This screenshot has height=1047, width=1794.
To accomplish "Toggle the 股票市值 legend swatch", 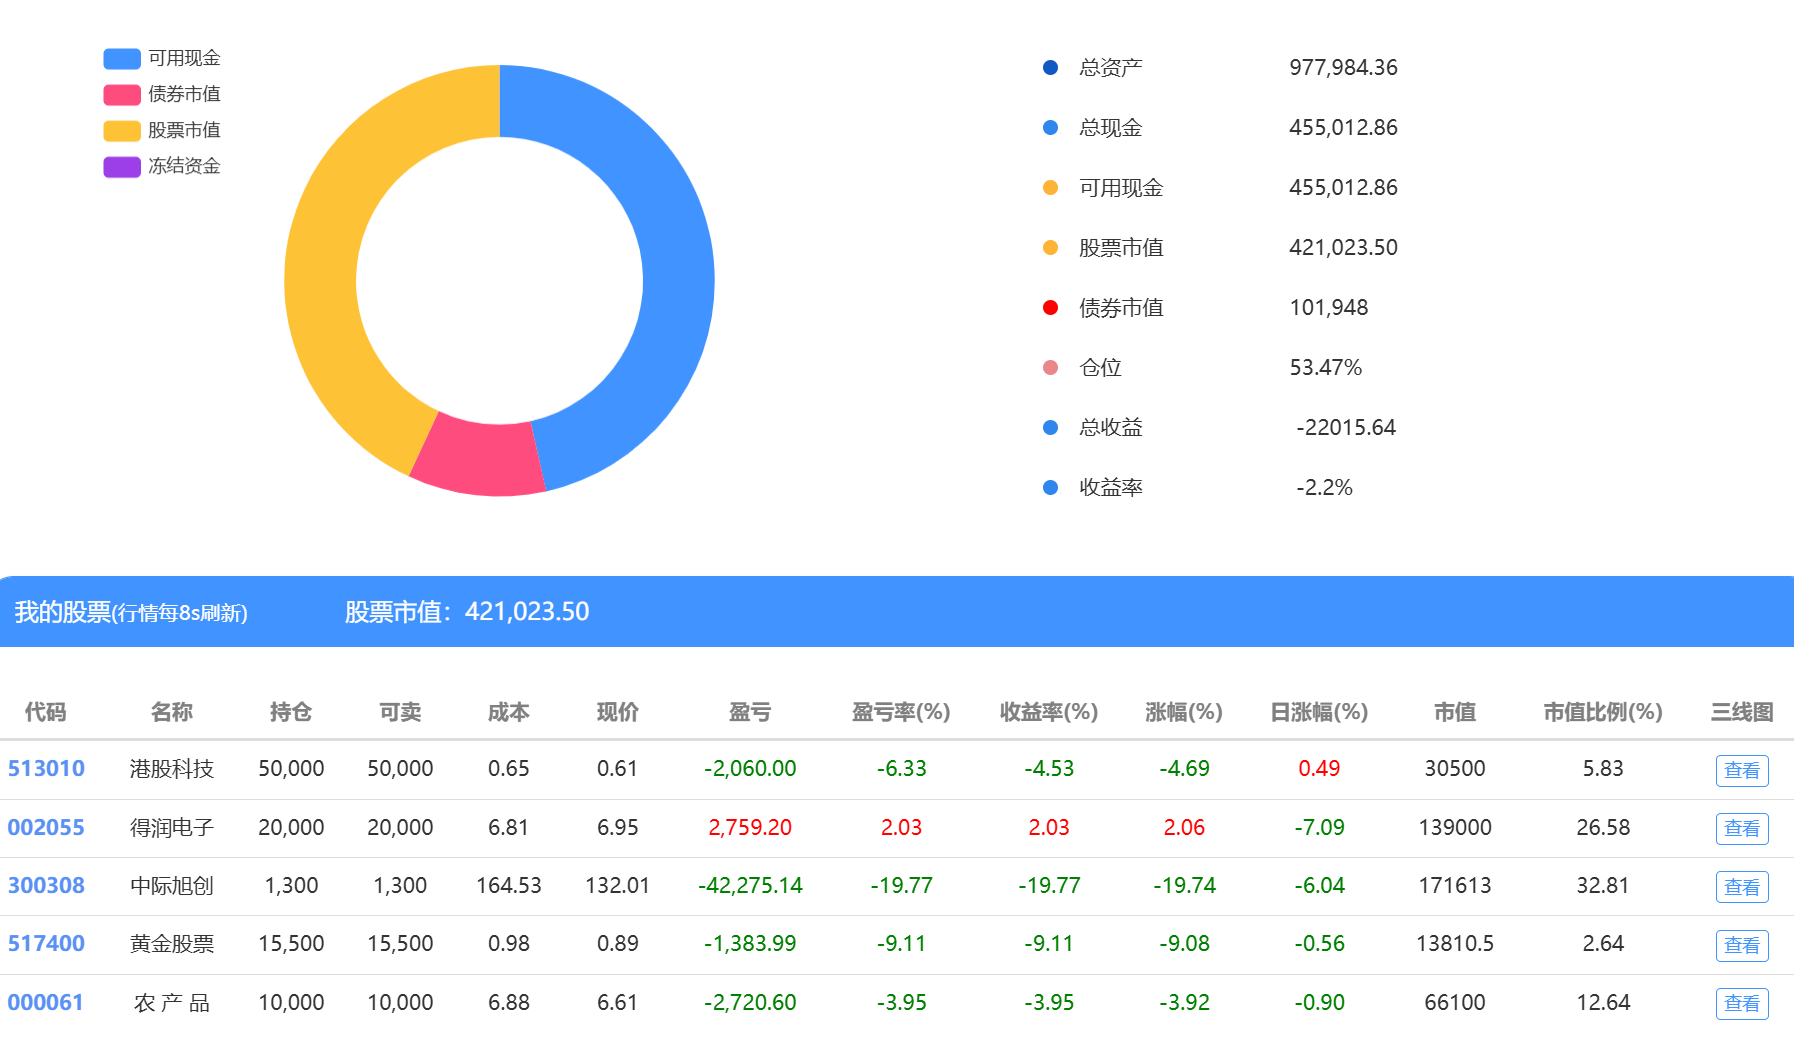I will 122,131.
